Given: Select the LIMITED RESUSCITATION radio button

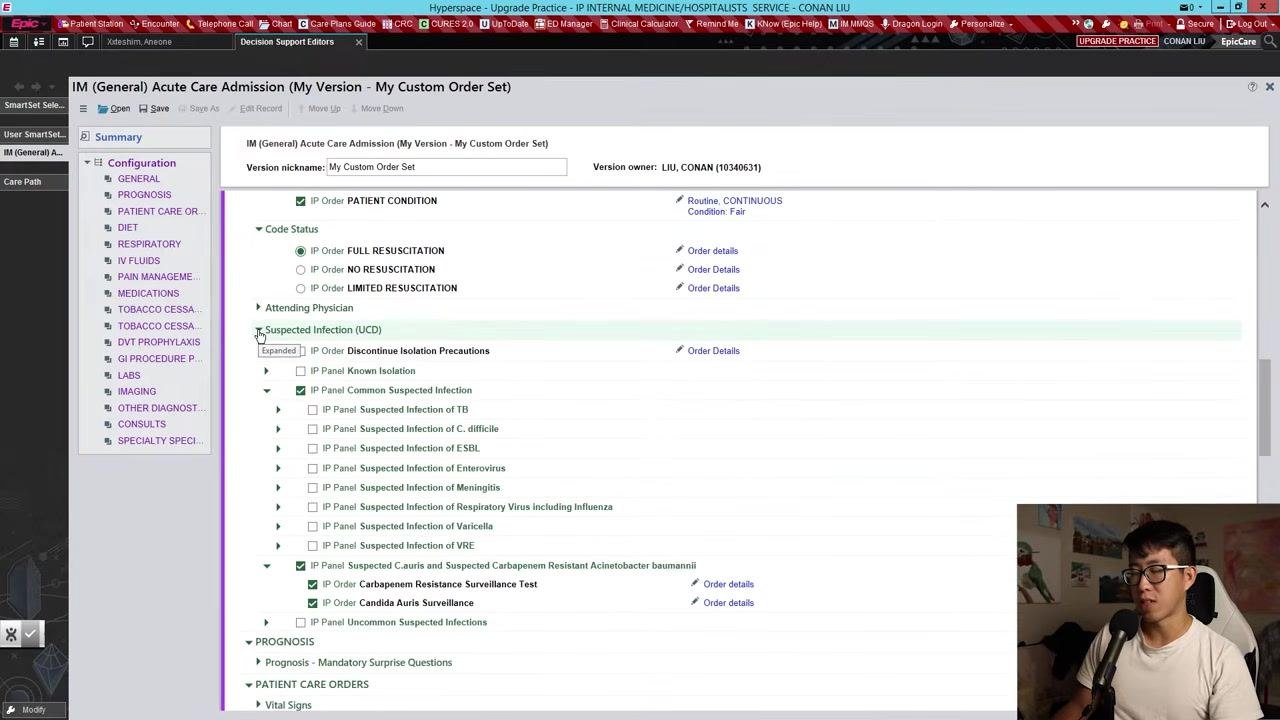Looking at the screenshot, I should tap(300, 289).
